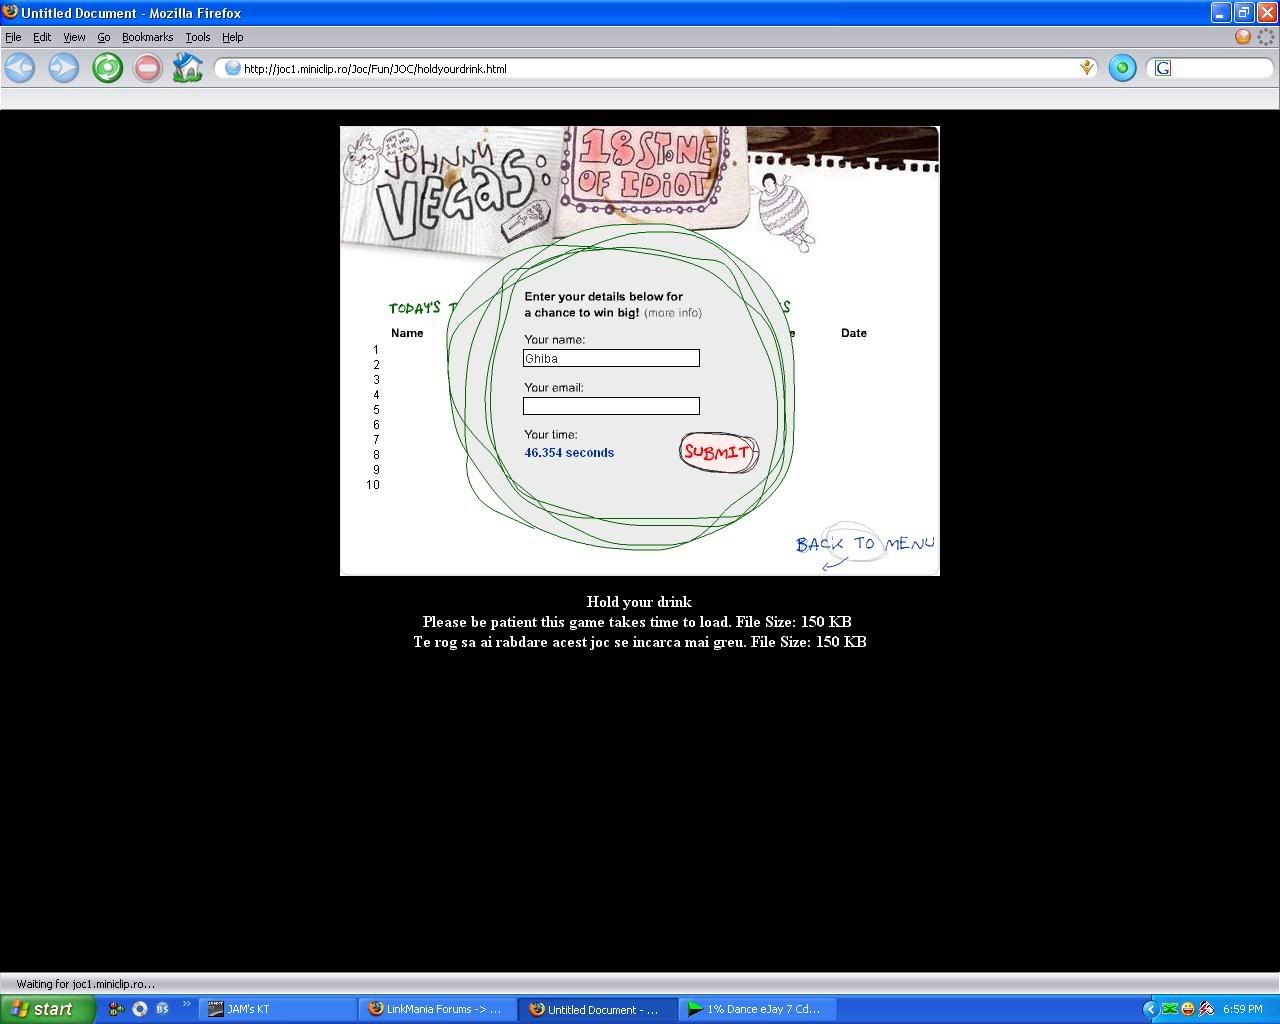This screenshot has width=1280, height=1024.
Task: Open the Tools menu
Action: pyautogui.click(x=198, y=37)
